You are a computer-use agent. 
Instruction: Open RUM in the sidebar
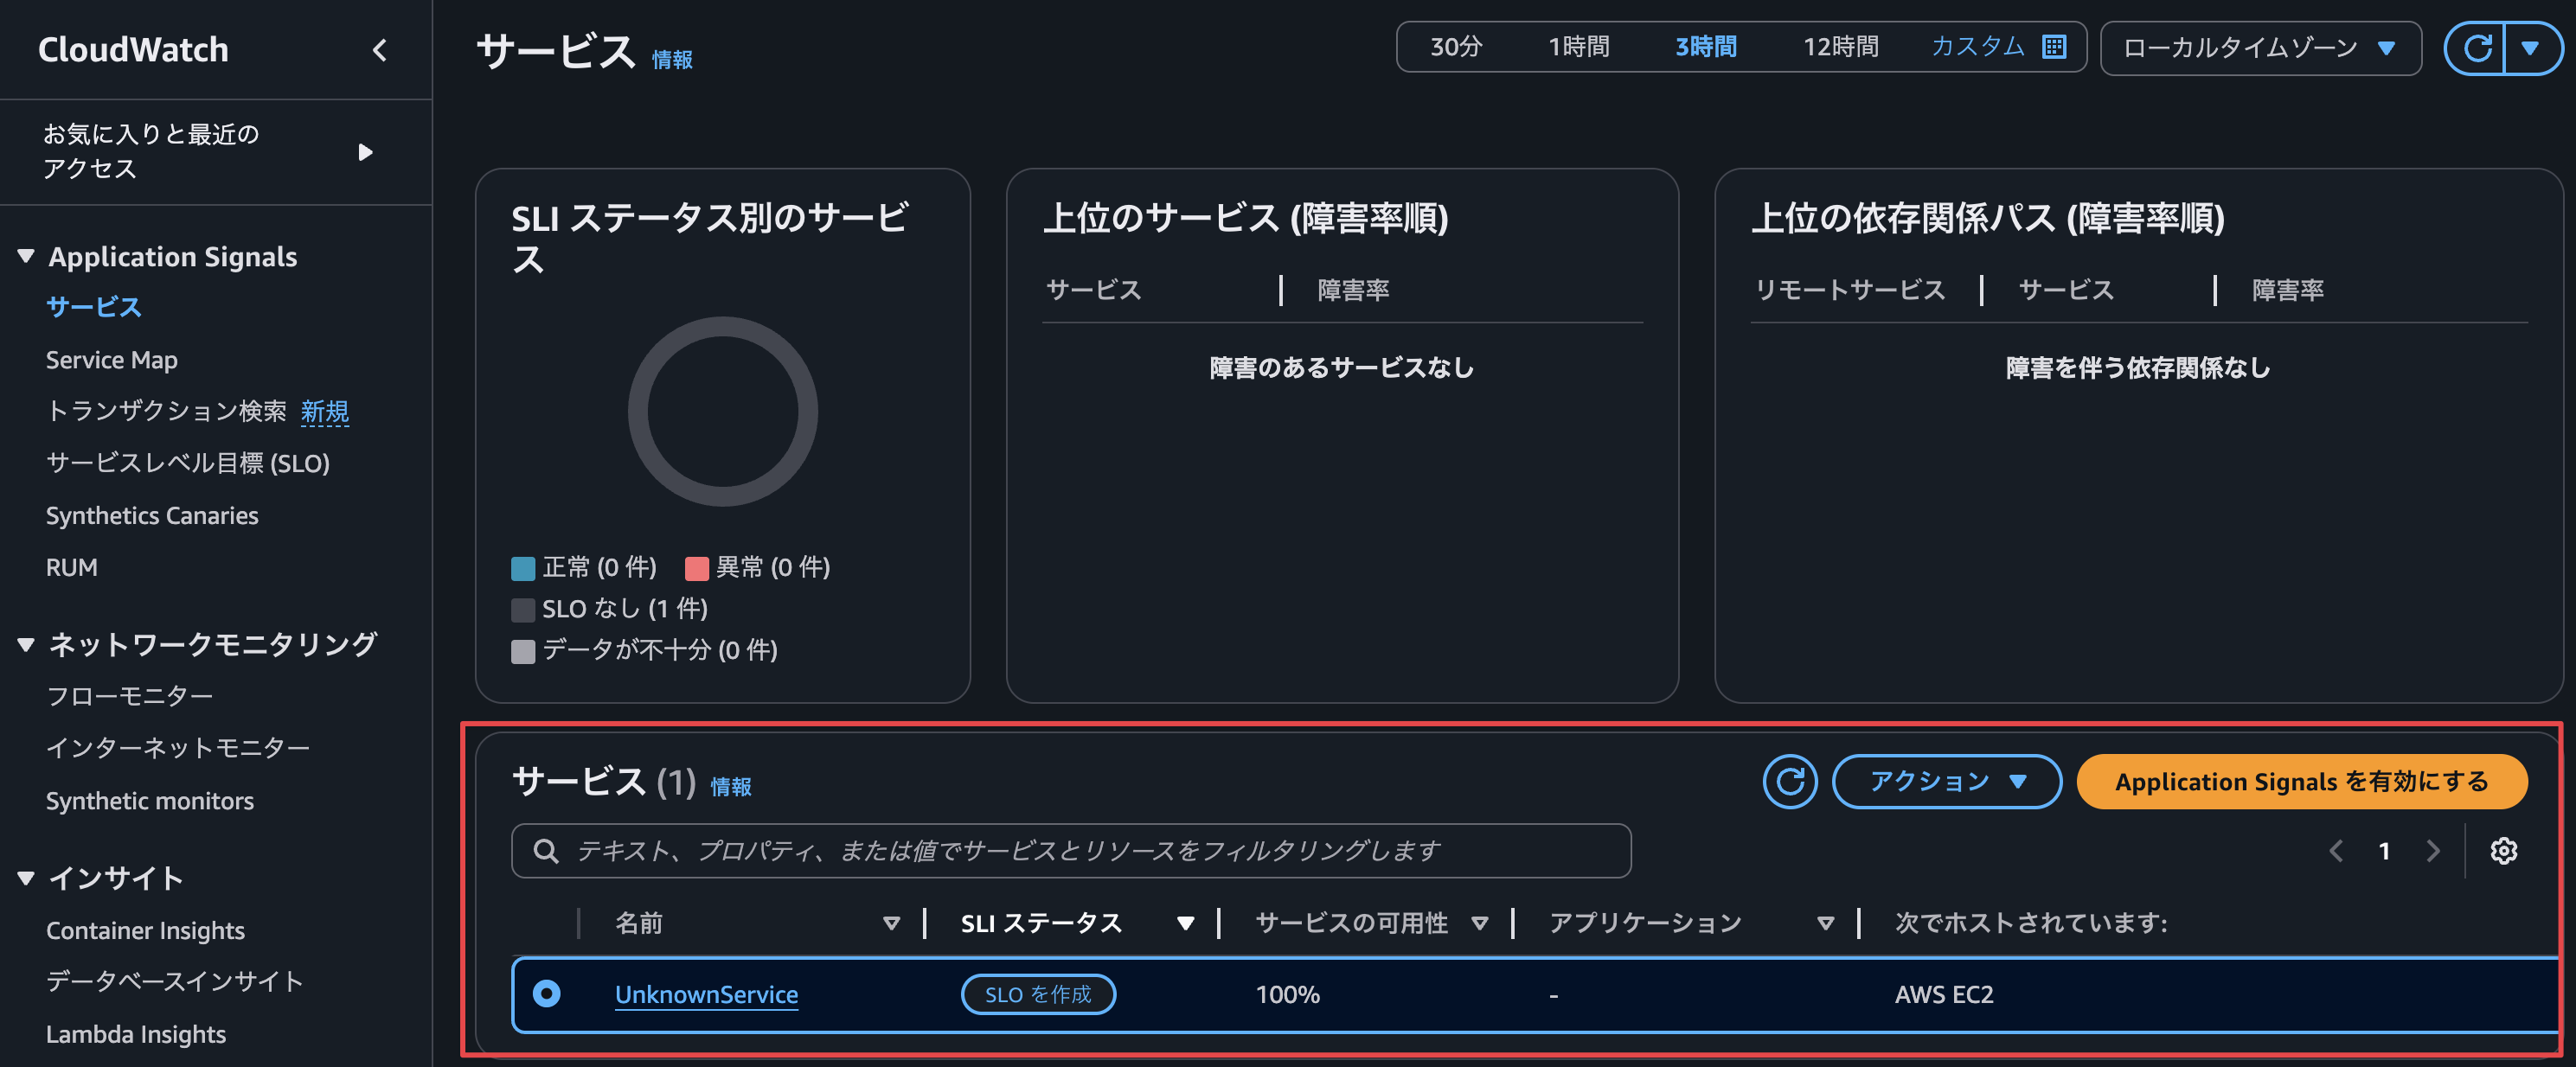71,567
